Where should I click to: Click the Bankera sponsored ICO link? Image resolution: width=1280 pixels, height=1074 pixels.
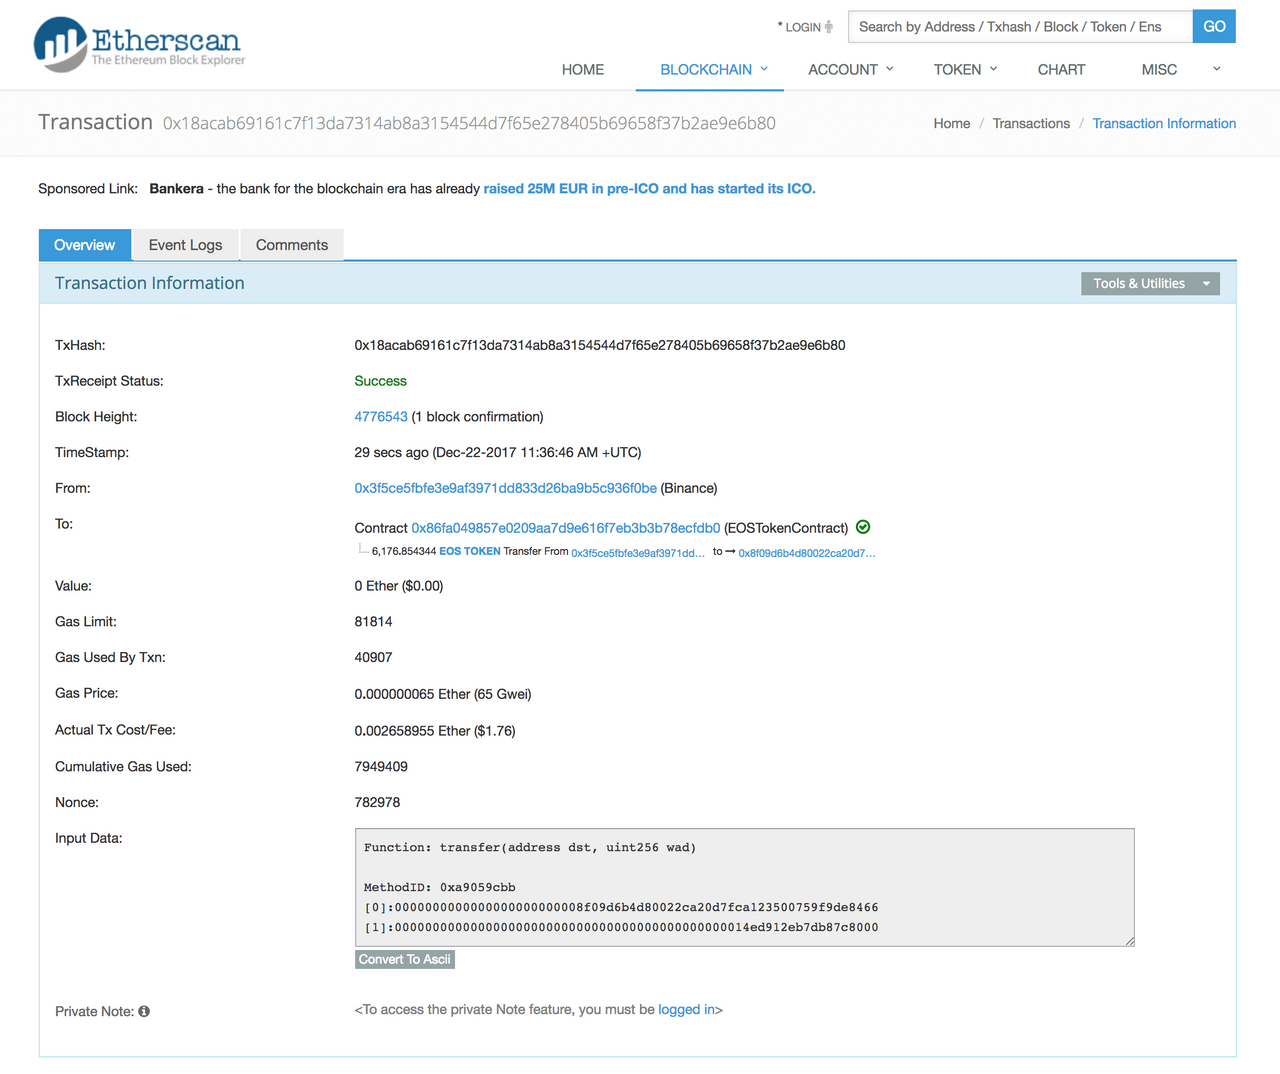point(649,188)
